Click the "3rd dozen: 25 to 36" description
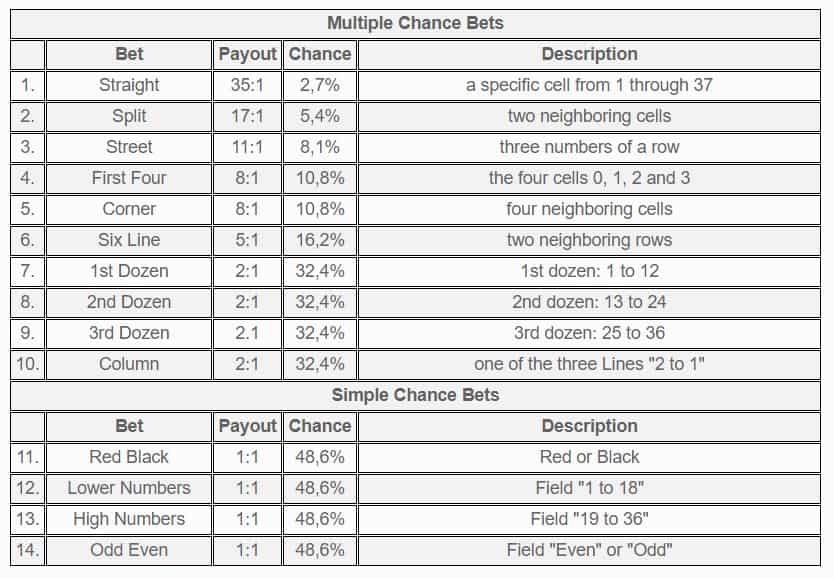 (x=589, y=333)
